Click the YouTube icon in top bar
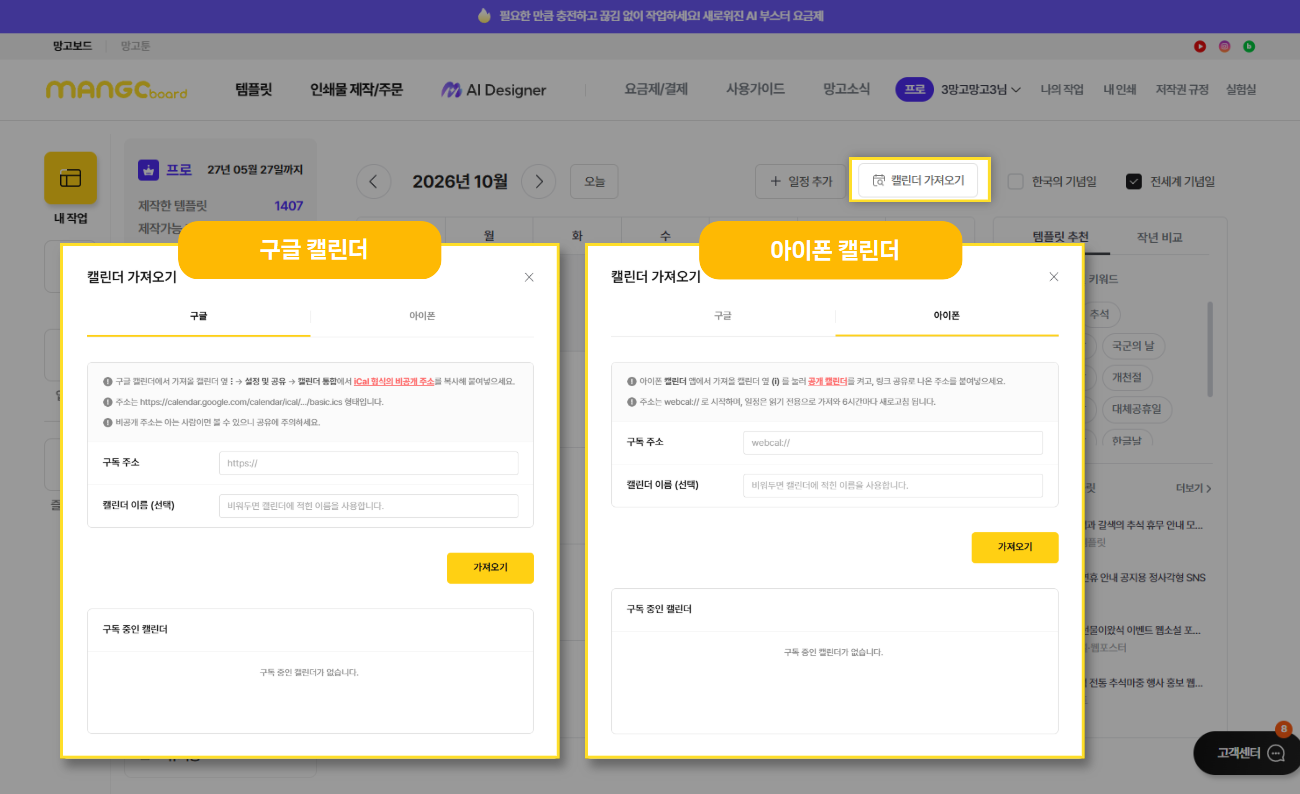Image resolution: width=1300 pixels, height=794 pixels. pos(1199,46)
